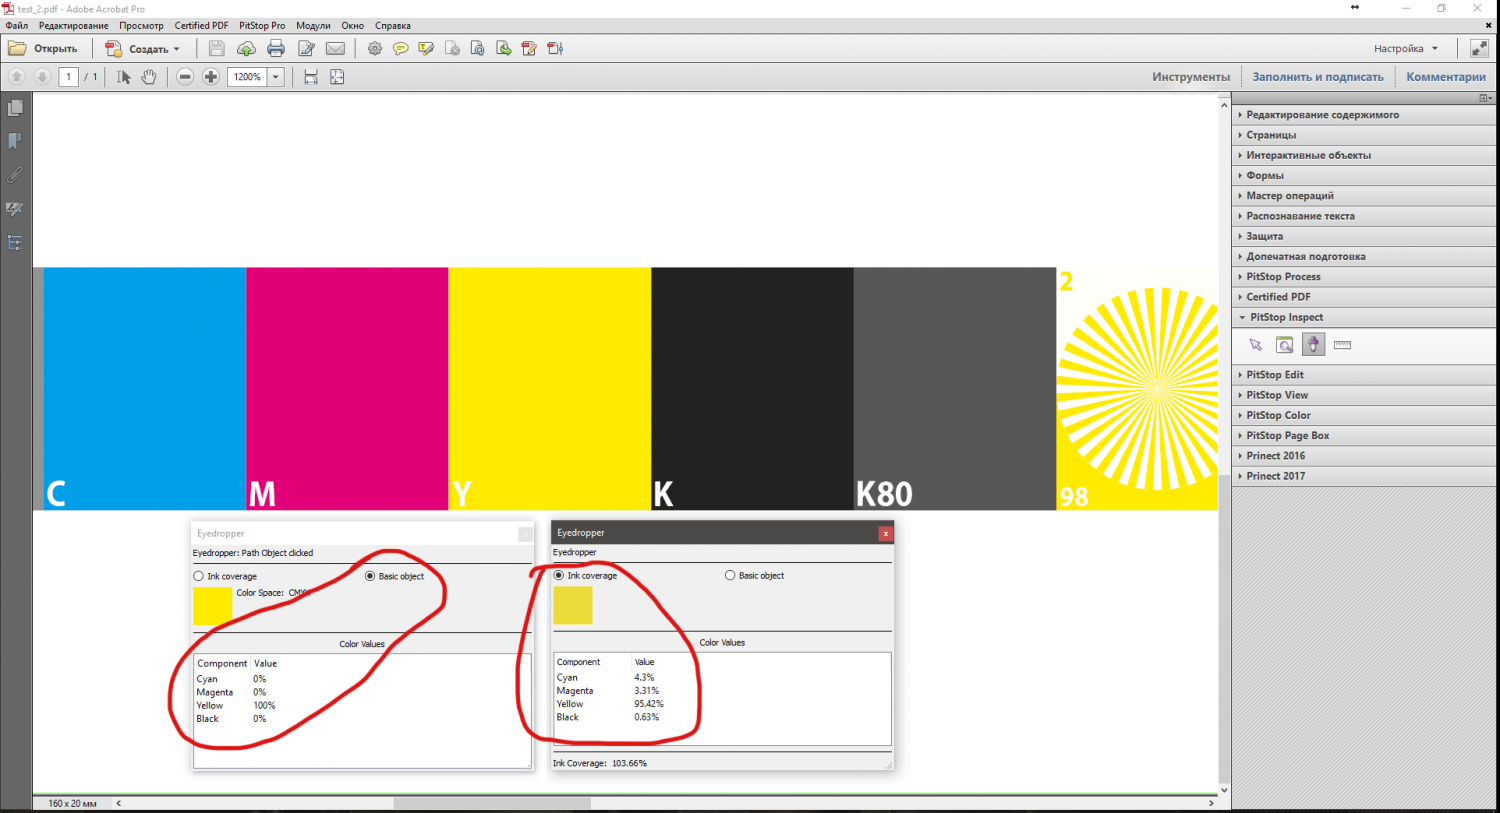Click the fit-width scrolling icon

point(311,76)
